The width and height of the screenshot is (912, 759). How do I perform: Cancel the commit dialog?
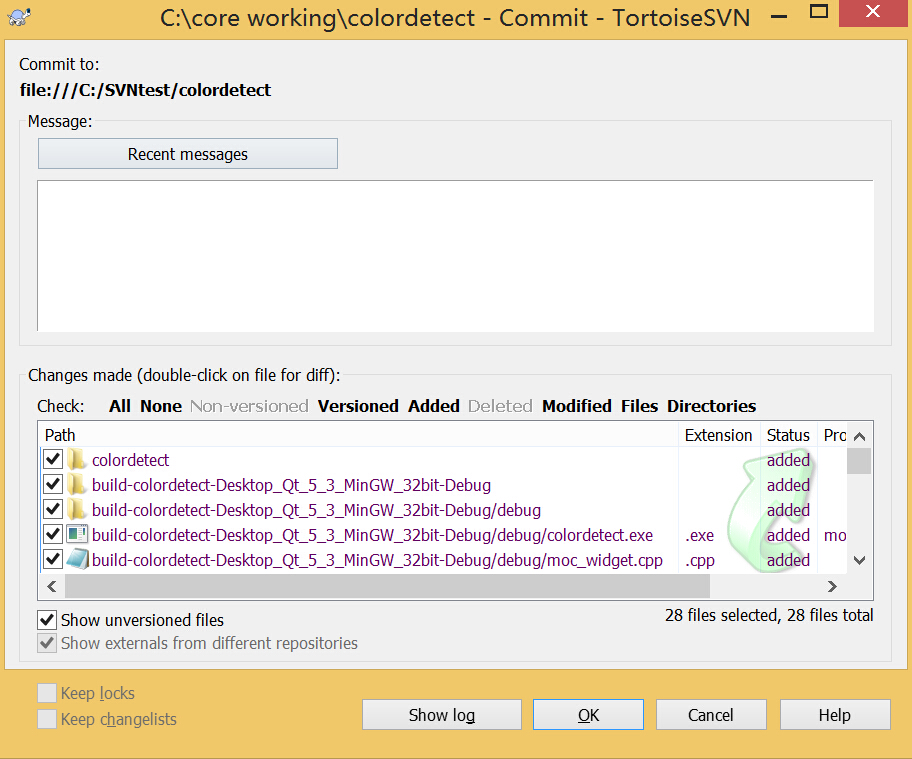point(711,715)
